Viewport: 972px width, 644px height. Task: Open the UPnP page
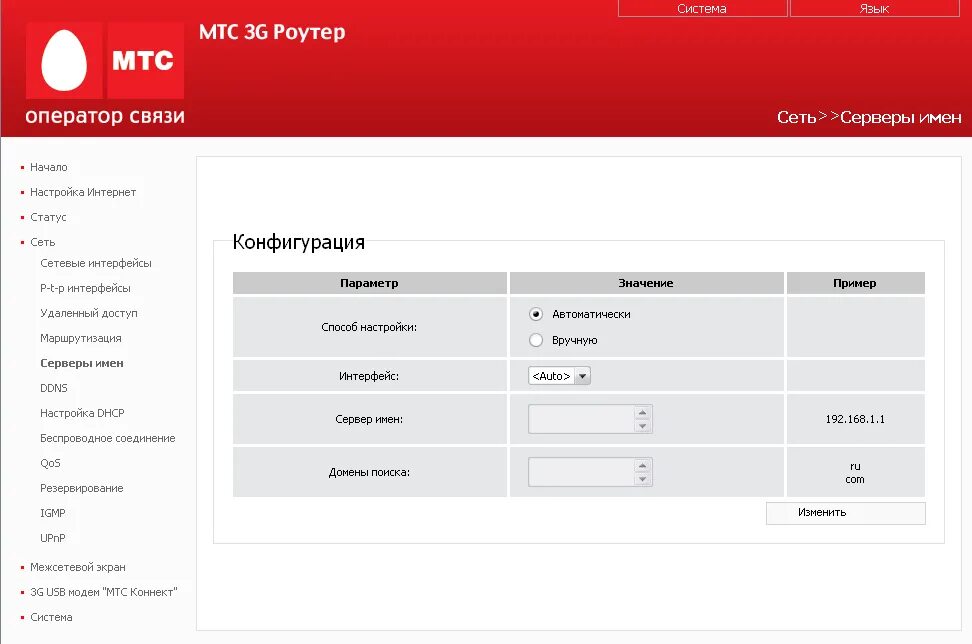coord(53,538)
